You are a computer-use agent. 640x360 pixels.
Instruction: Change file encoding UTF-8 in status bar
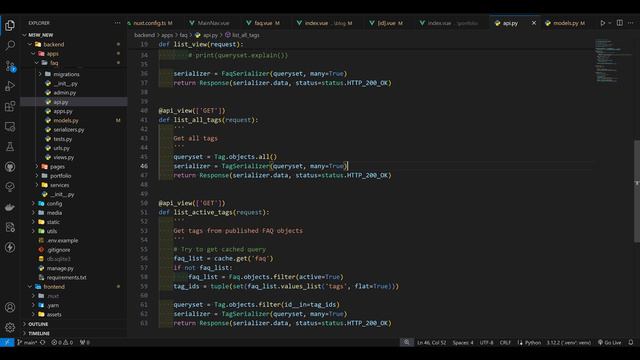click(x=487, y=342)
